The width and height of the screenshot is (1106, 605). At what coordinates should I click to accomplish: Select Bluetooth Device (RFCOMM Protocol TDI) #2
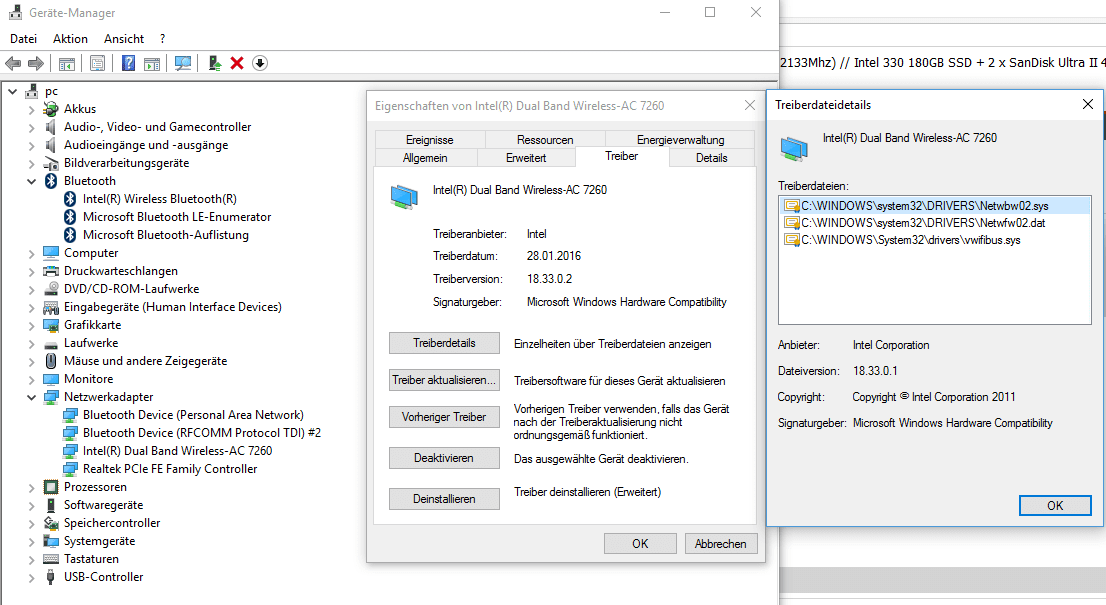(202, 433)
